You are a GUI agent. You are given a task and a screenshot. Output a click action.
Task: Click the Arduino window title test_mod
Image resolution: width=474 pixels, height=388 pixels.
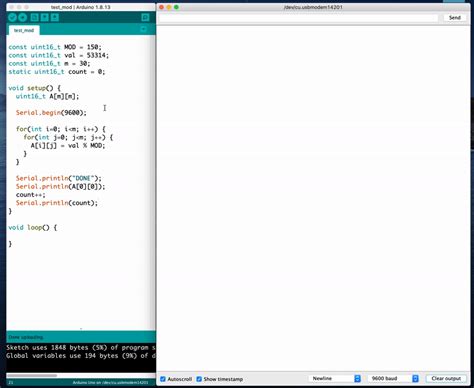click(80, 7)
